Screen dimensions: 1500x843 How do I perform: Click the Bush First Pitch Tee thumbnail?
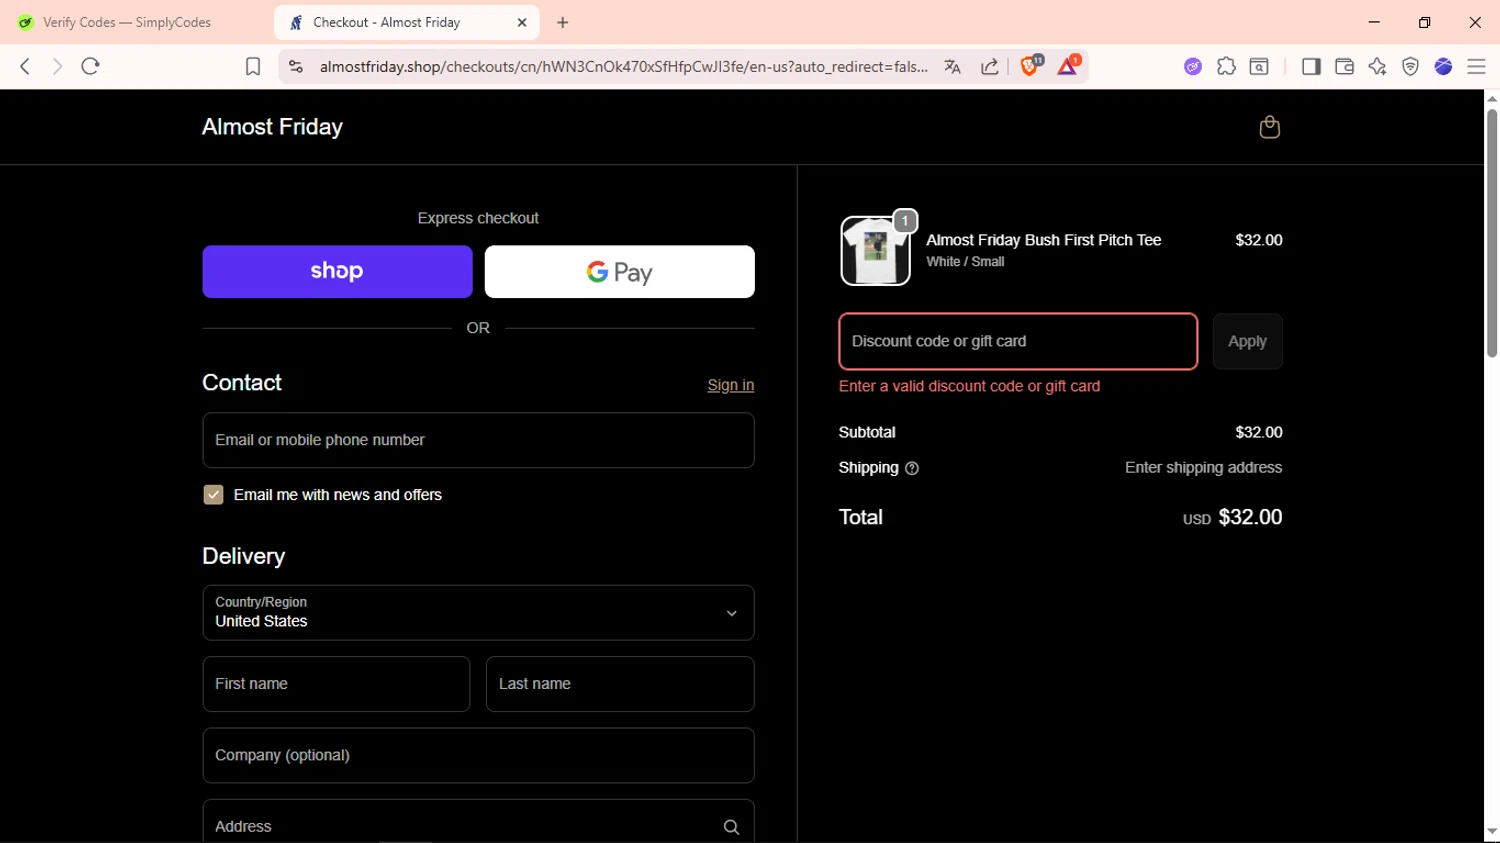[875, 251]
